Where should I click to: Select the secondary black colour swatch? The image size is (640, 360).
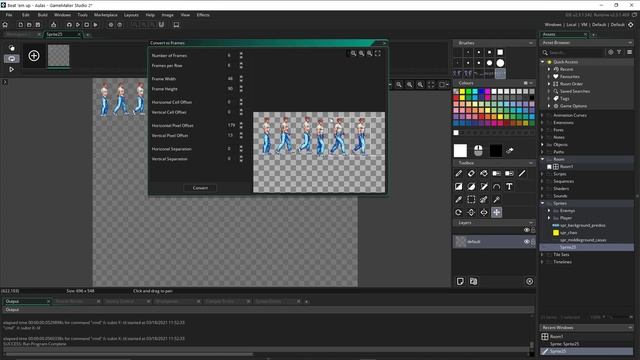point(496,151)
